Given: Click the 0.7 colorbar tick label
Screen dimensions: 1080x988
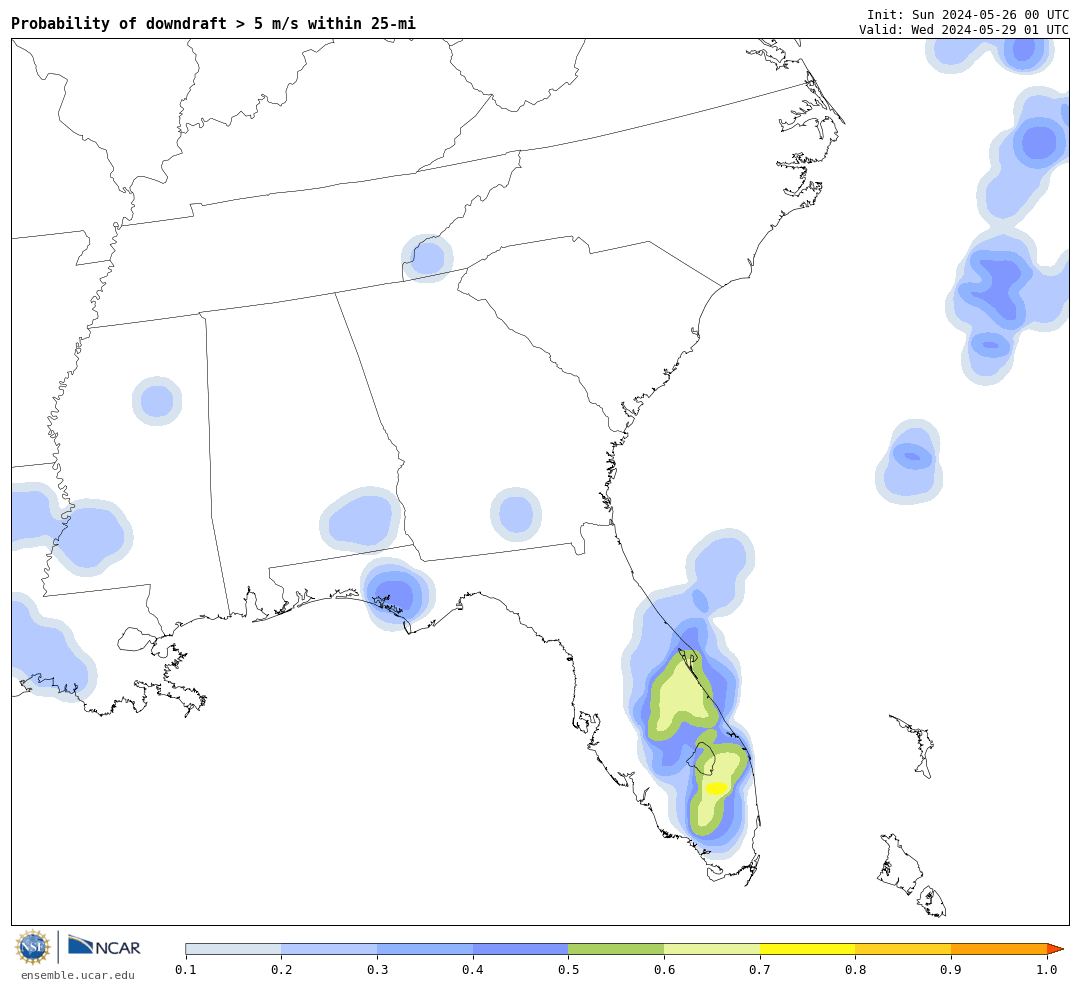Looking at the screenshot, I should click(760, 969).
